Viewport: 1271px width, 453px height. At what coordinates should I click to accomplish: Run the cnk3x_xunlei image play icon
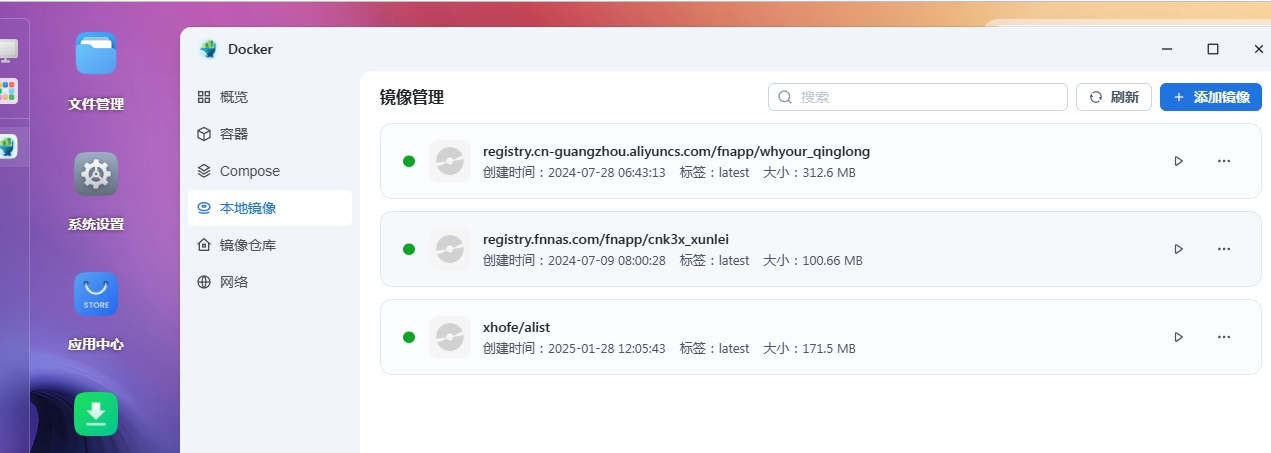pos(1179,249)
